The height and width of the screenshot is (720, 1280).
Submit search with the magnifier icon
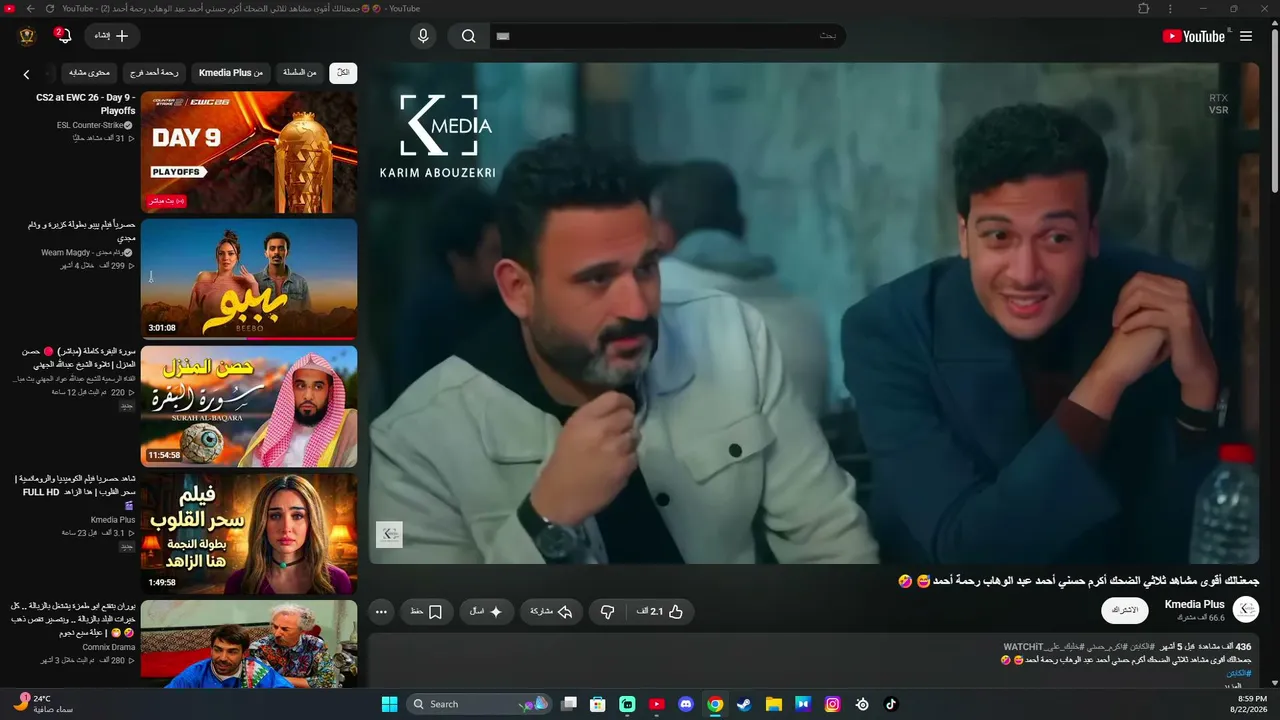tap(468, 36)
